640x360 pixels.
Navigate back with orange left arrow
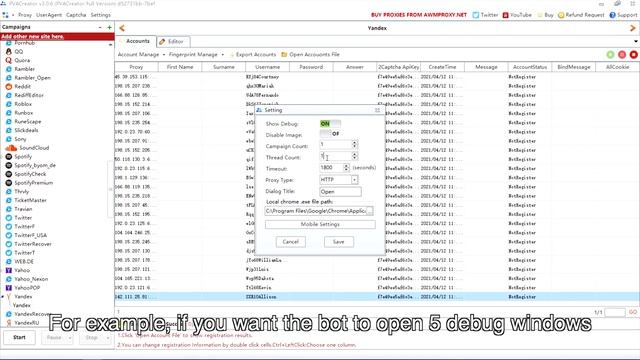coord(122,28)
